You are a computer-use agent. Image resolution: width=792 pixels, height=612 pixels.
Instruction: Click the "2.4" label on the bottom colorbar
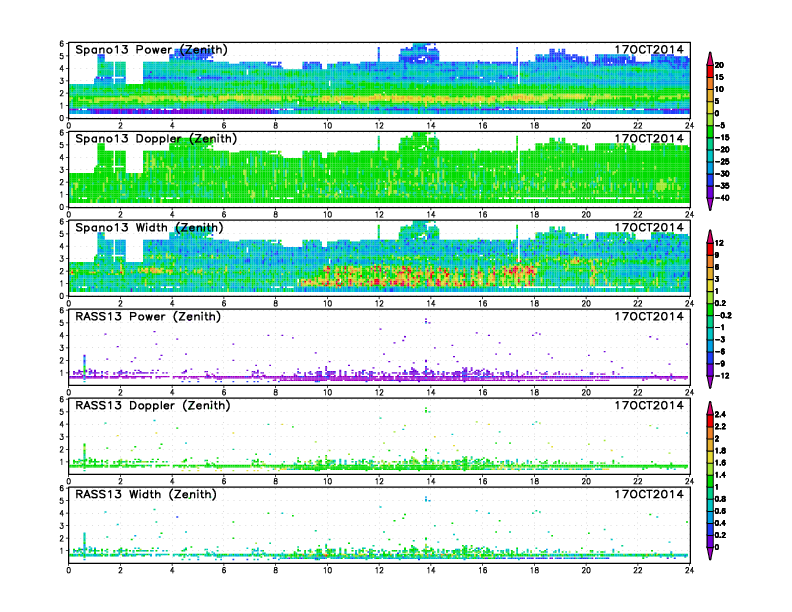coord(720,415)
